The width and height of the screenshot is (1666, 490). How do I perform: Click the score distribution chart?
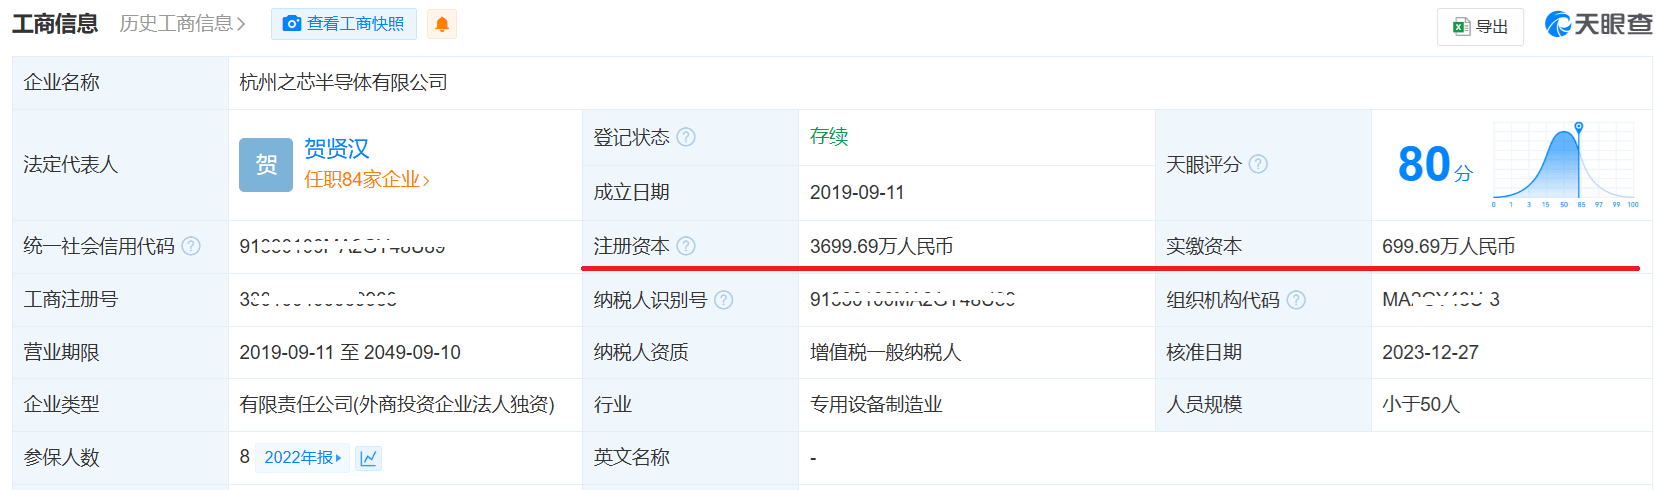(1565, 164)
